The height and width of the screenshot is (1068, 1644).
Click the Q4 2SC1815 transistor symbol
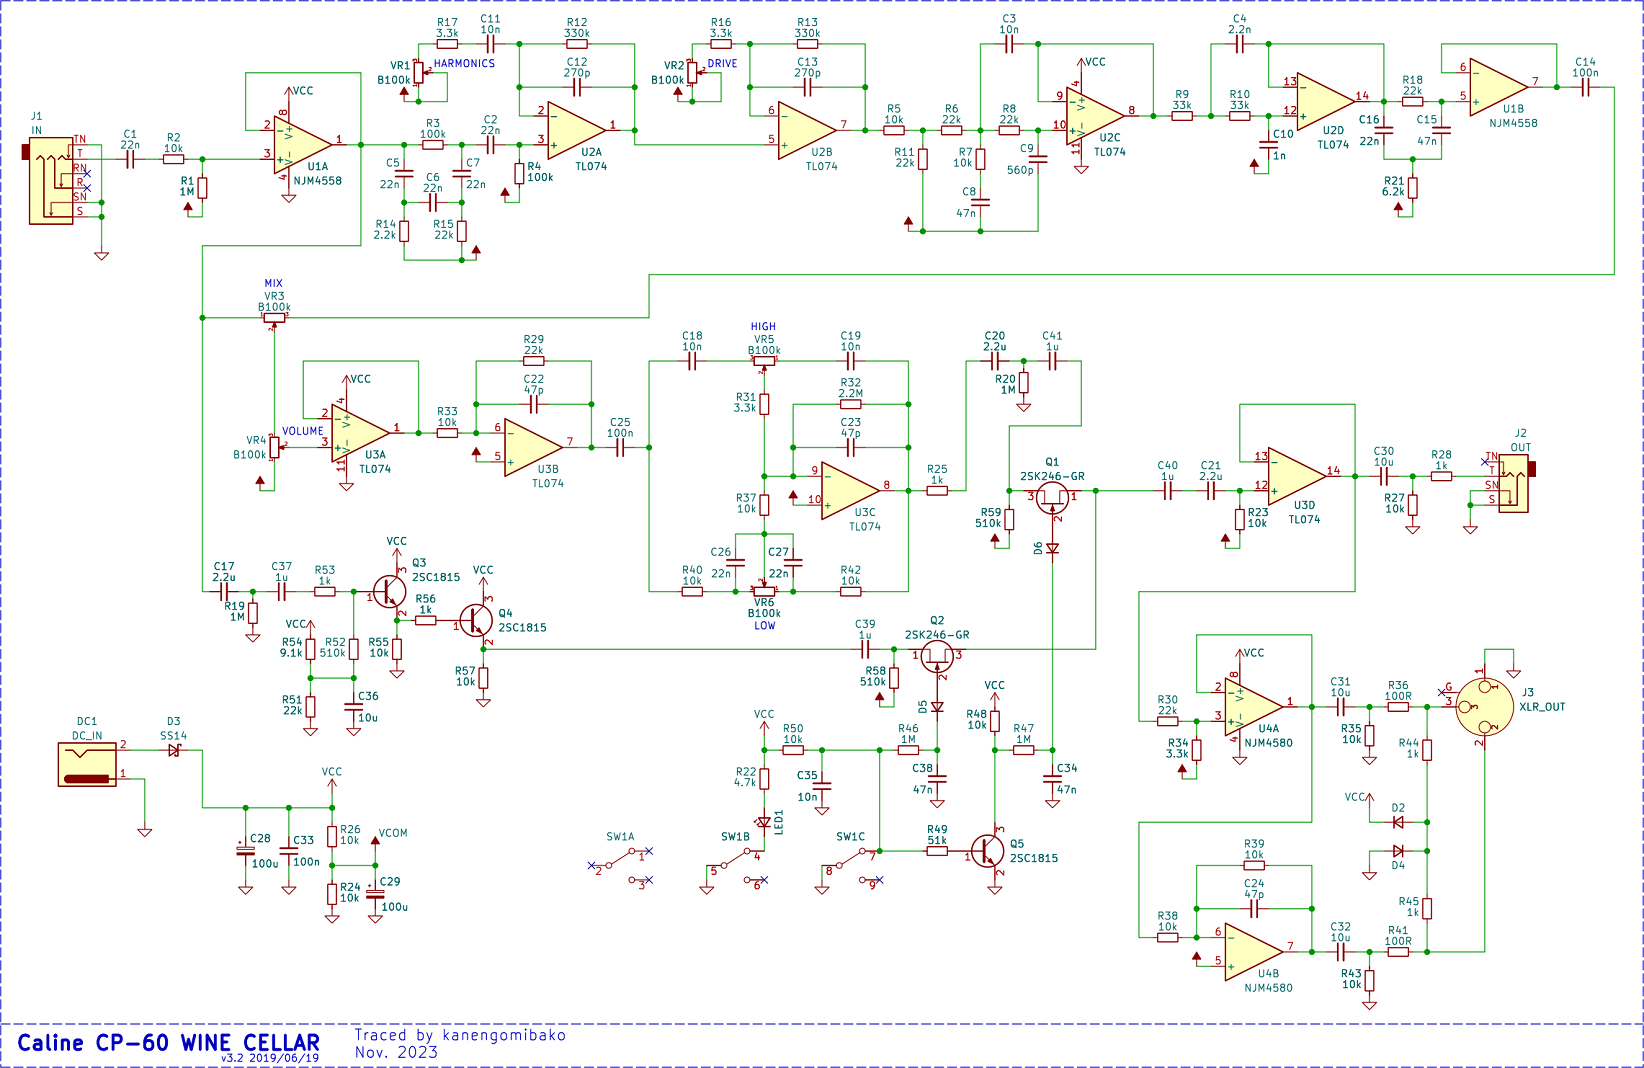[476, 621]
